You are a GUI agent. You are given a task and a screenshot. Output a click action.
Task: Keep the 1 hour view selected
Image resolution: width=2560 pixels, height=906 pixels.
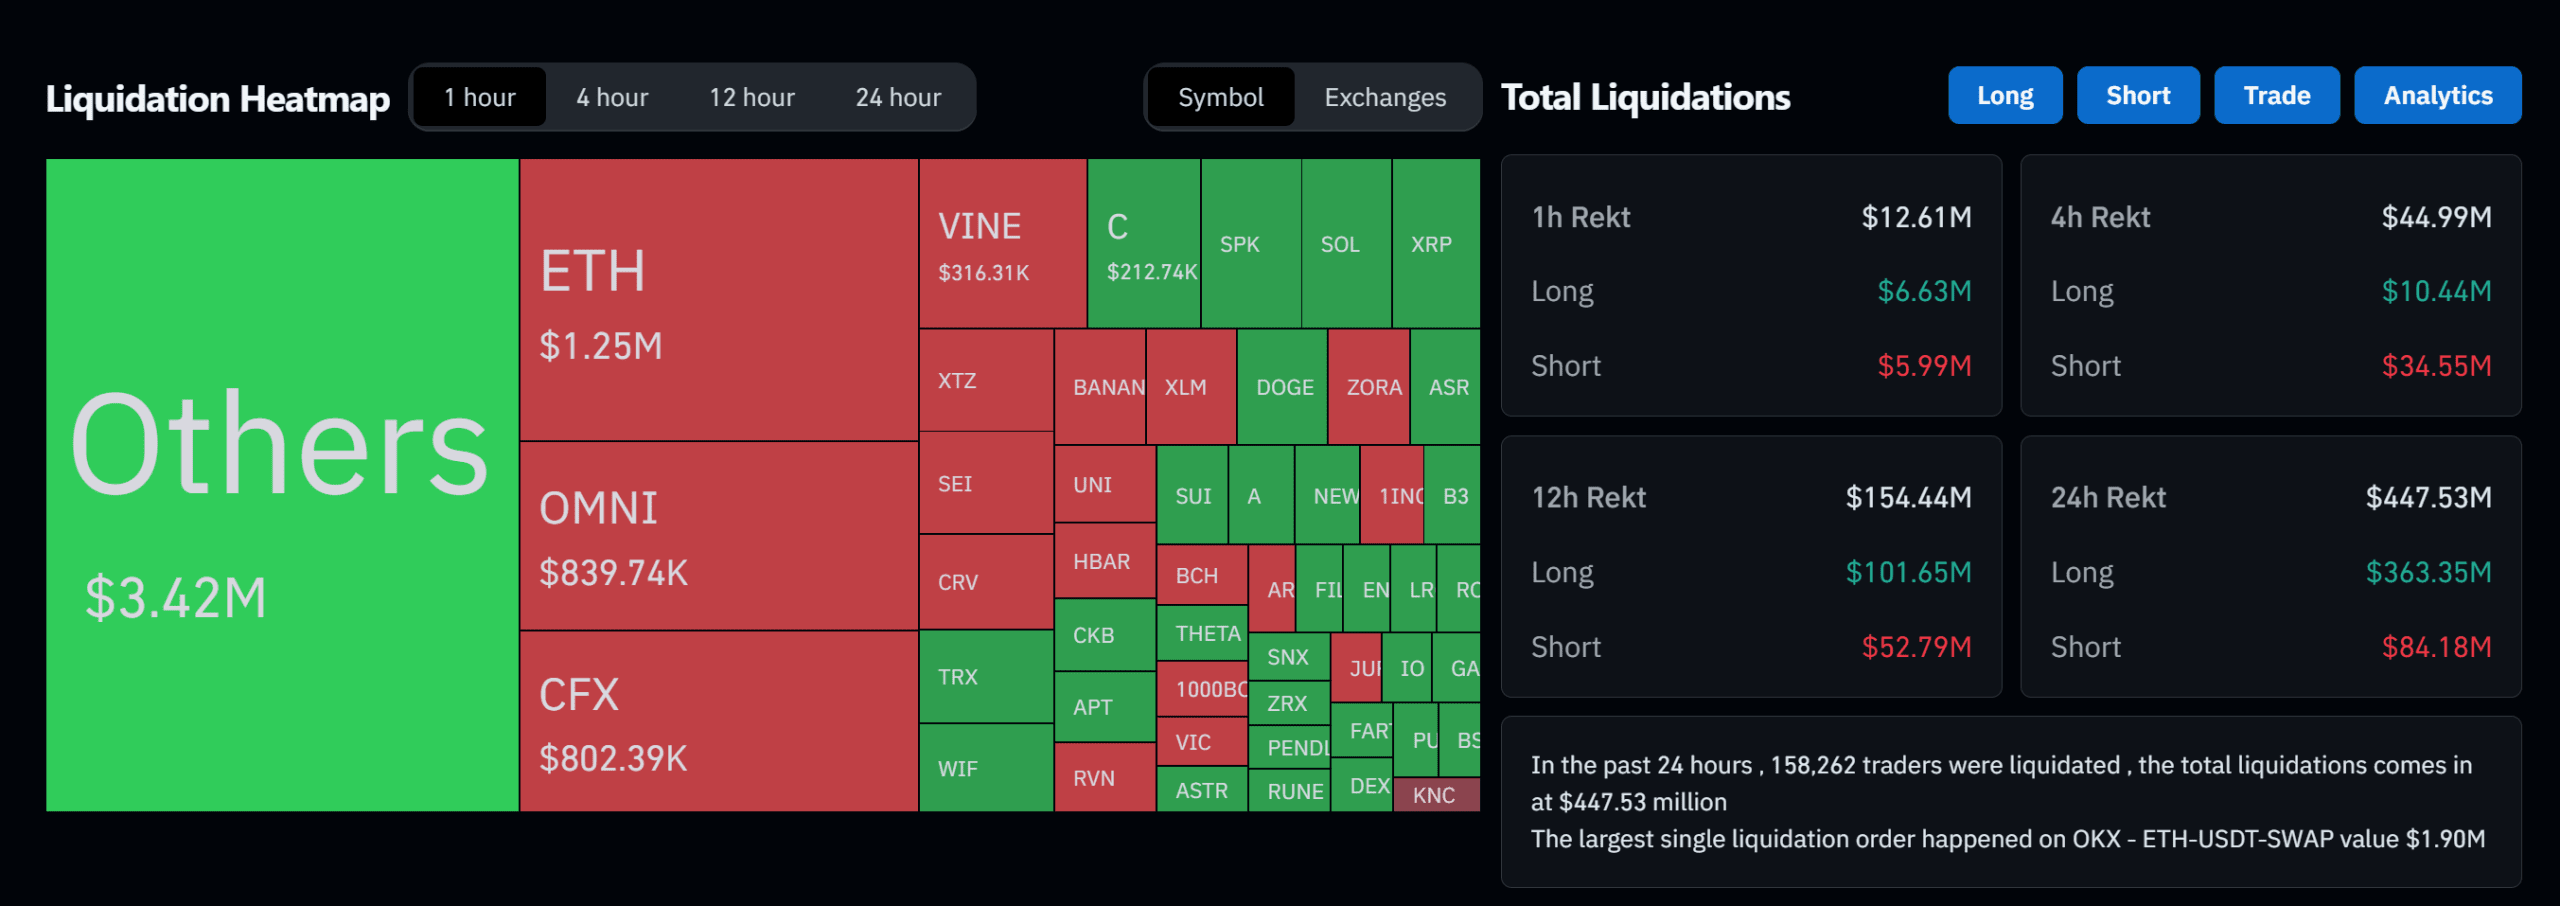click(480, 96)
